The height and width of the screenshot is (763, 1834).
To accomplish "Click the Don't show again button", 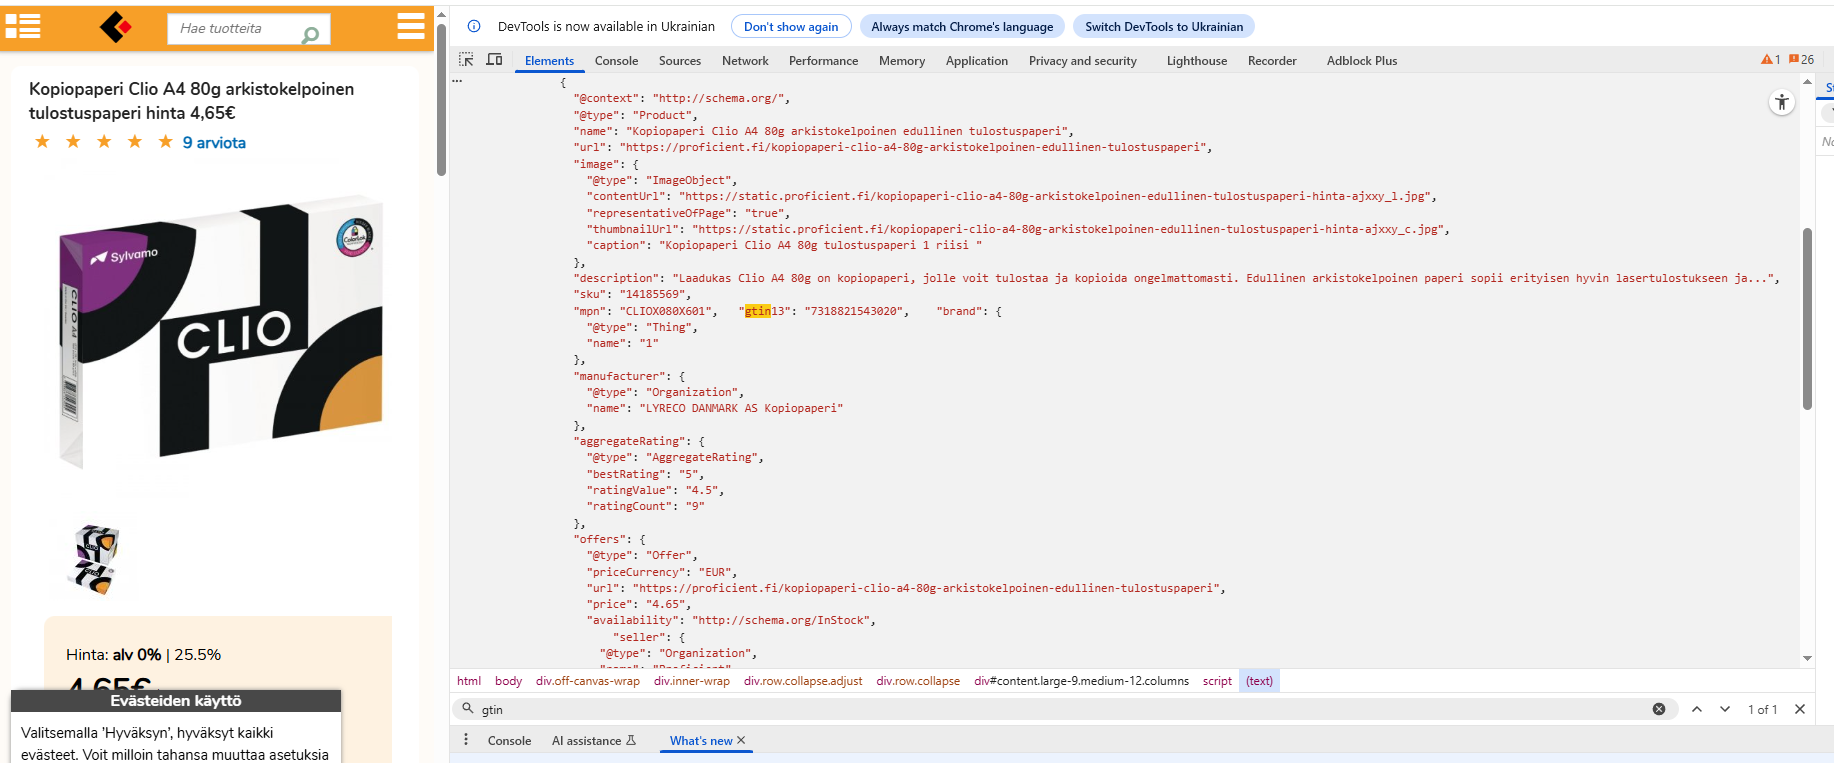I will tap(791, 27).
